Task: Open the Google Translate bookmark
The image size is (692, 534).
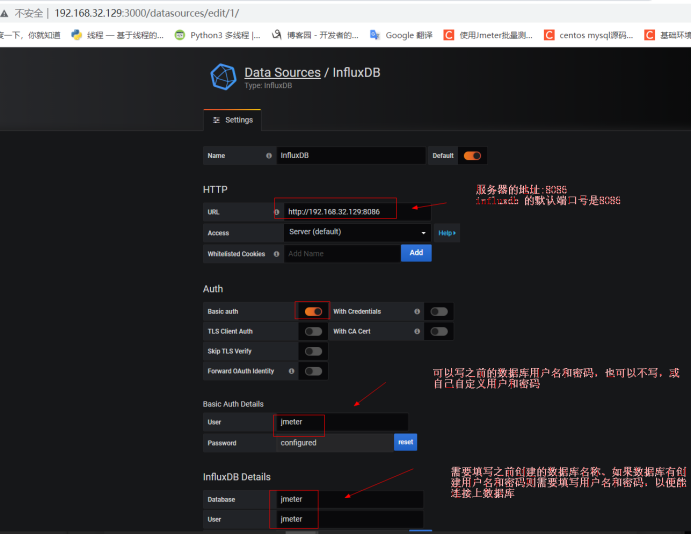Action: [x=401, y=35]
